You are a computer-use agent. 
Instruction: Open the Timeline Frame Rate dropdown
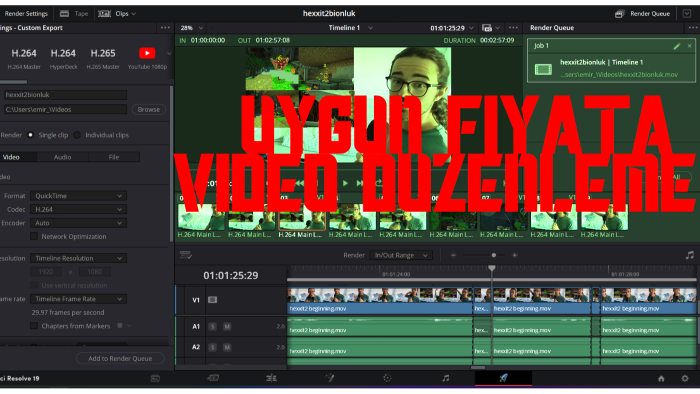coord(79,299)
